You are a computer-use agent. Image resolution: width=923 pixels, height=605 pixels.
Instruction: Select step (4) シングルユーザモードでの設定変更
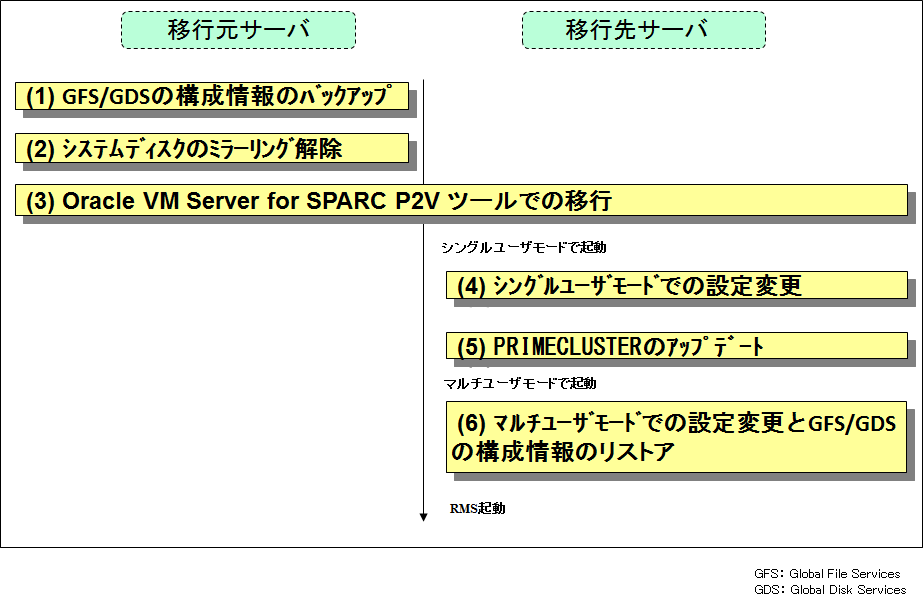pyautogui.click(x=677, y=285)
